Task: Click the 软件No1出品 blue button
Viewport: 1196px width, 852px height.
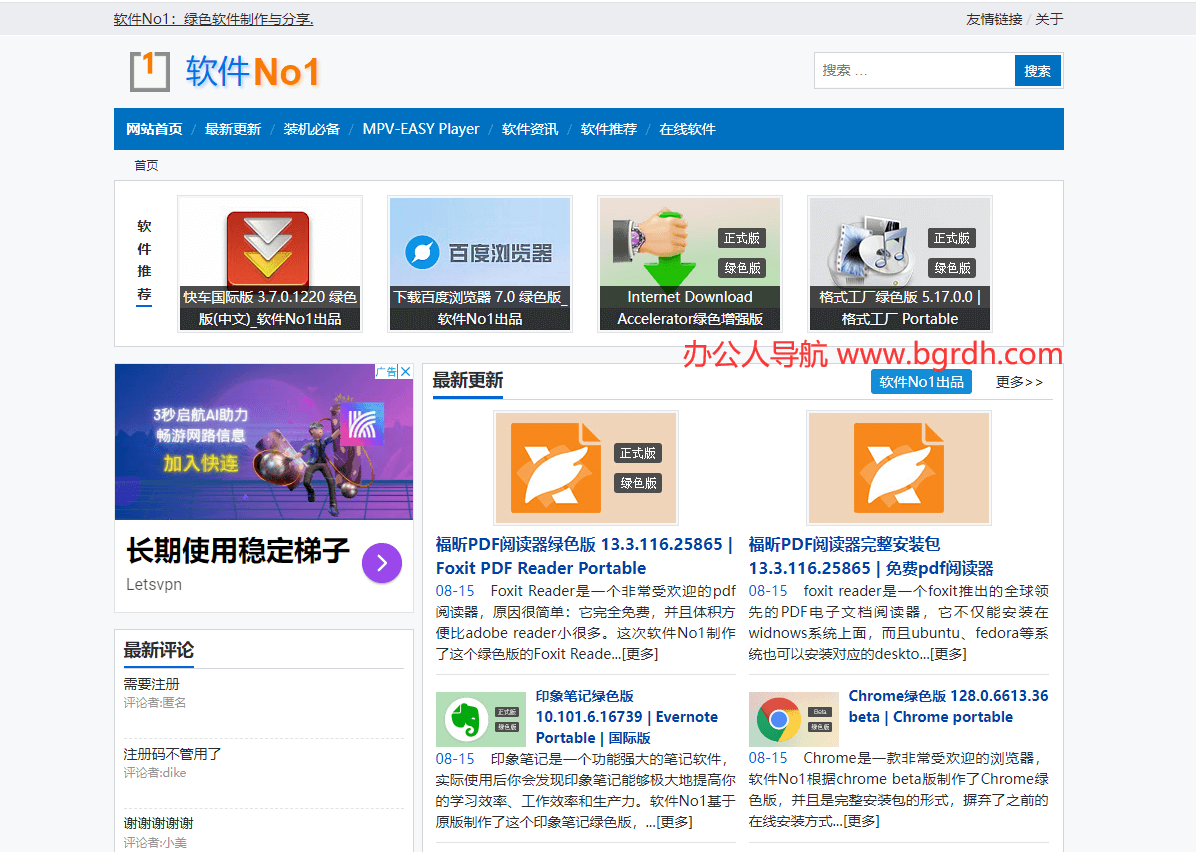Action: pos(921,382)
